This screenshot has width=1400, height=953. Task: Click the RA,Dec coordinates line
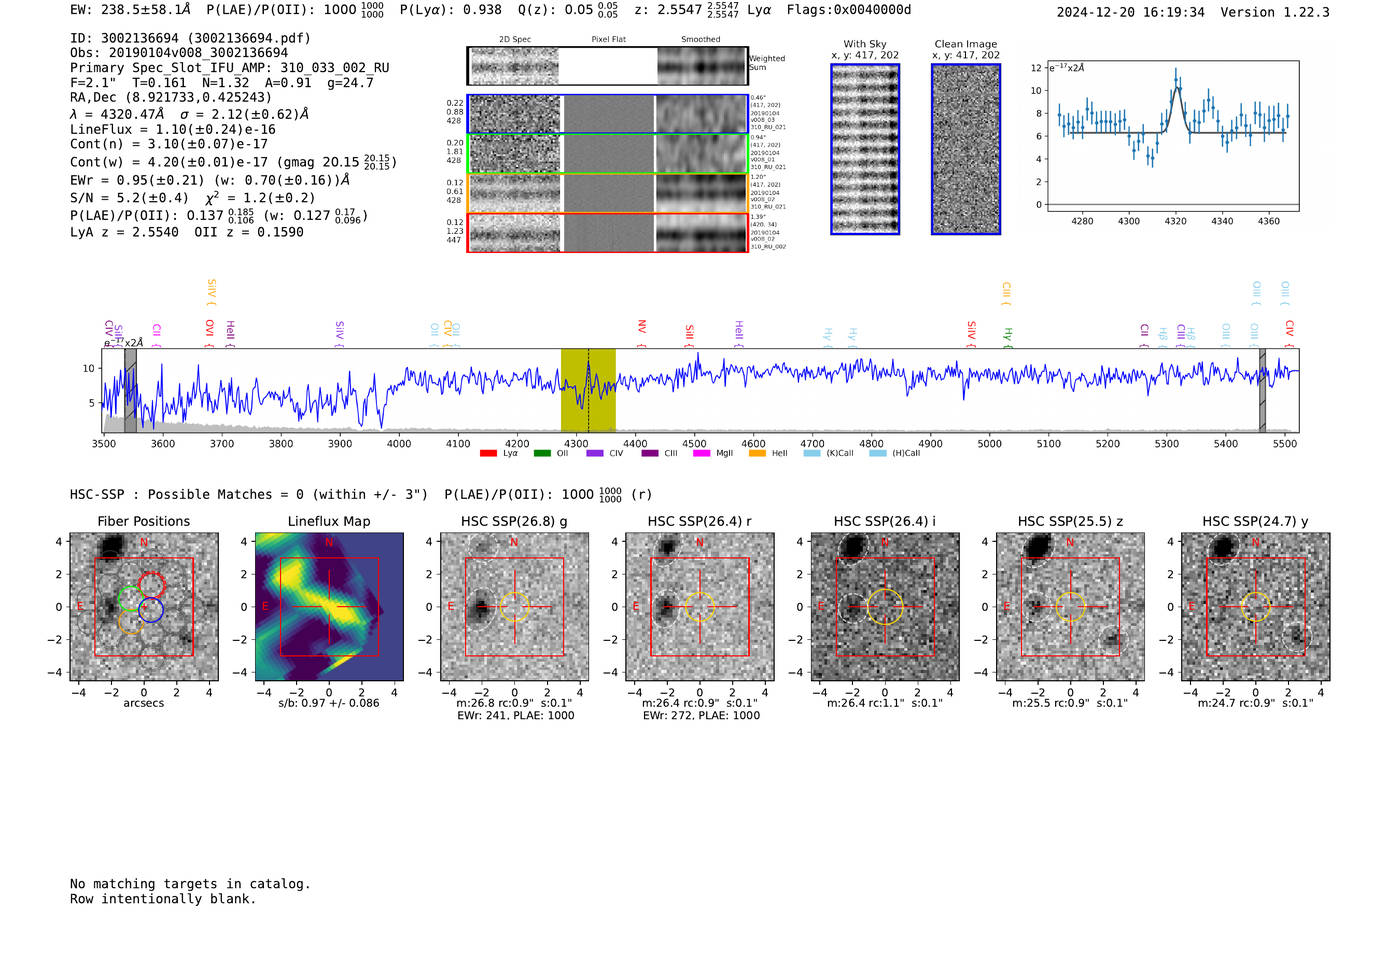click(171, 97)
